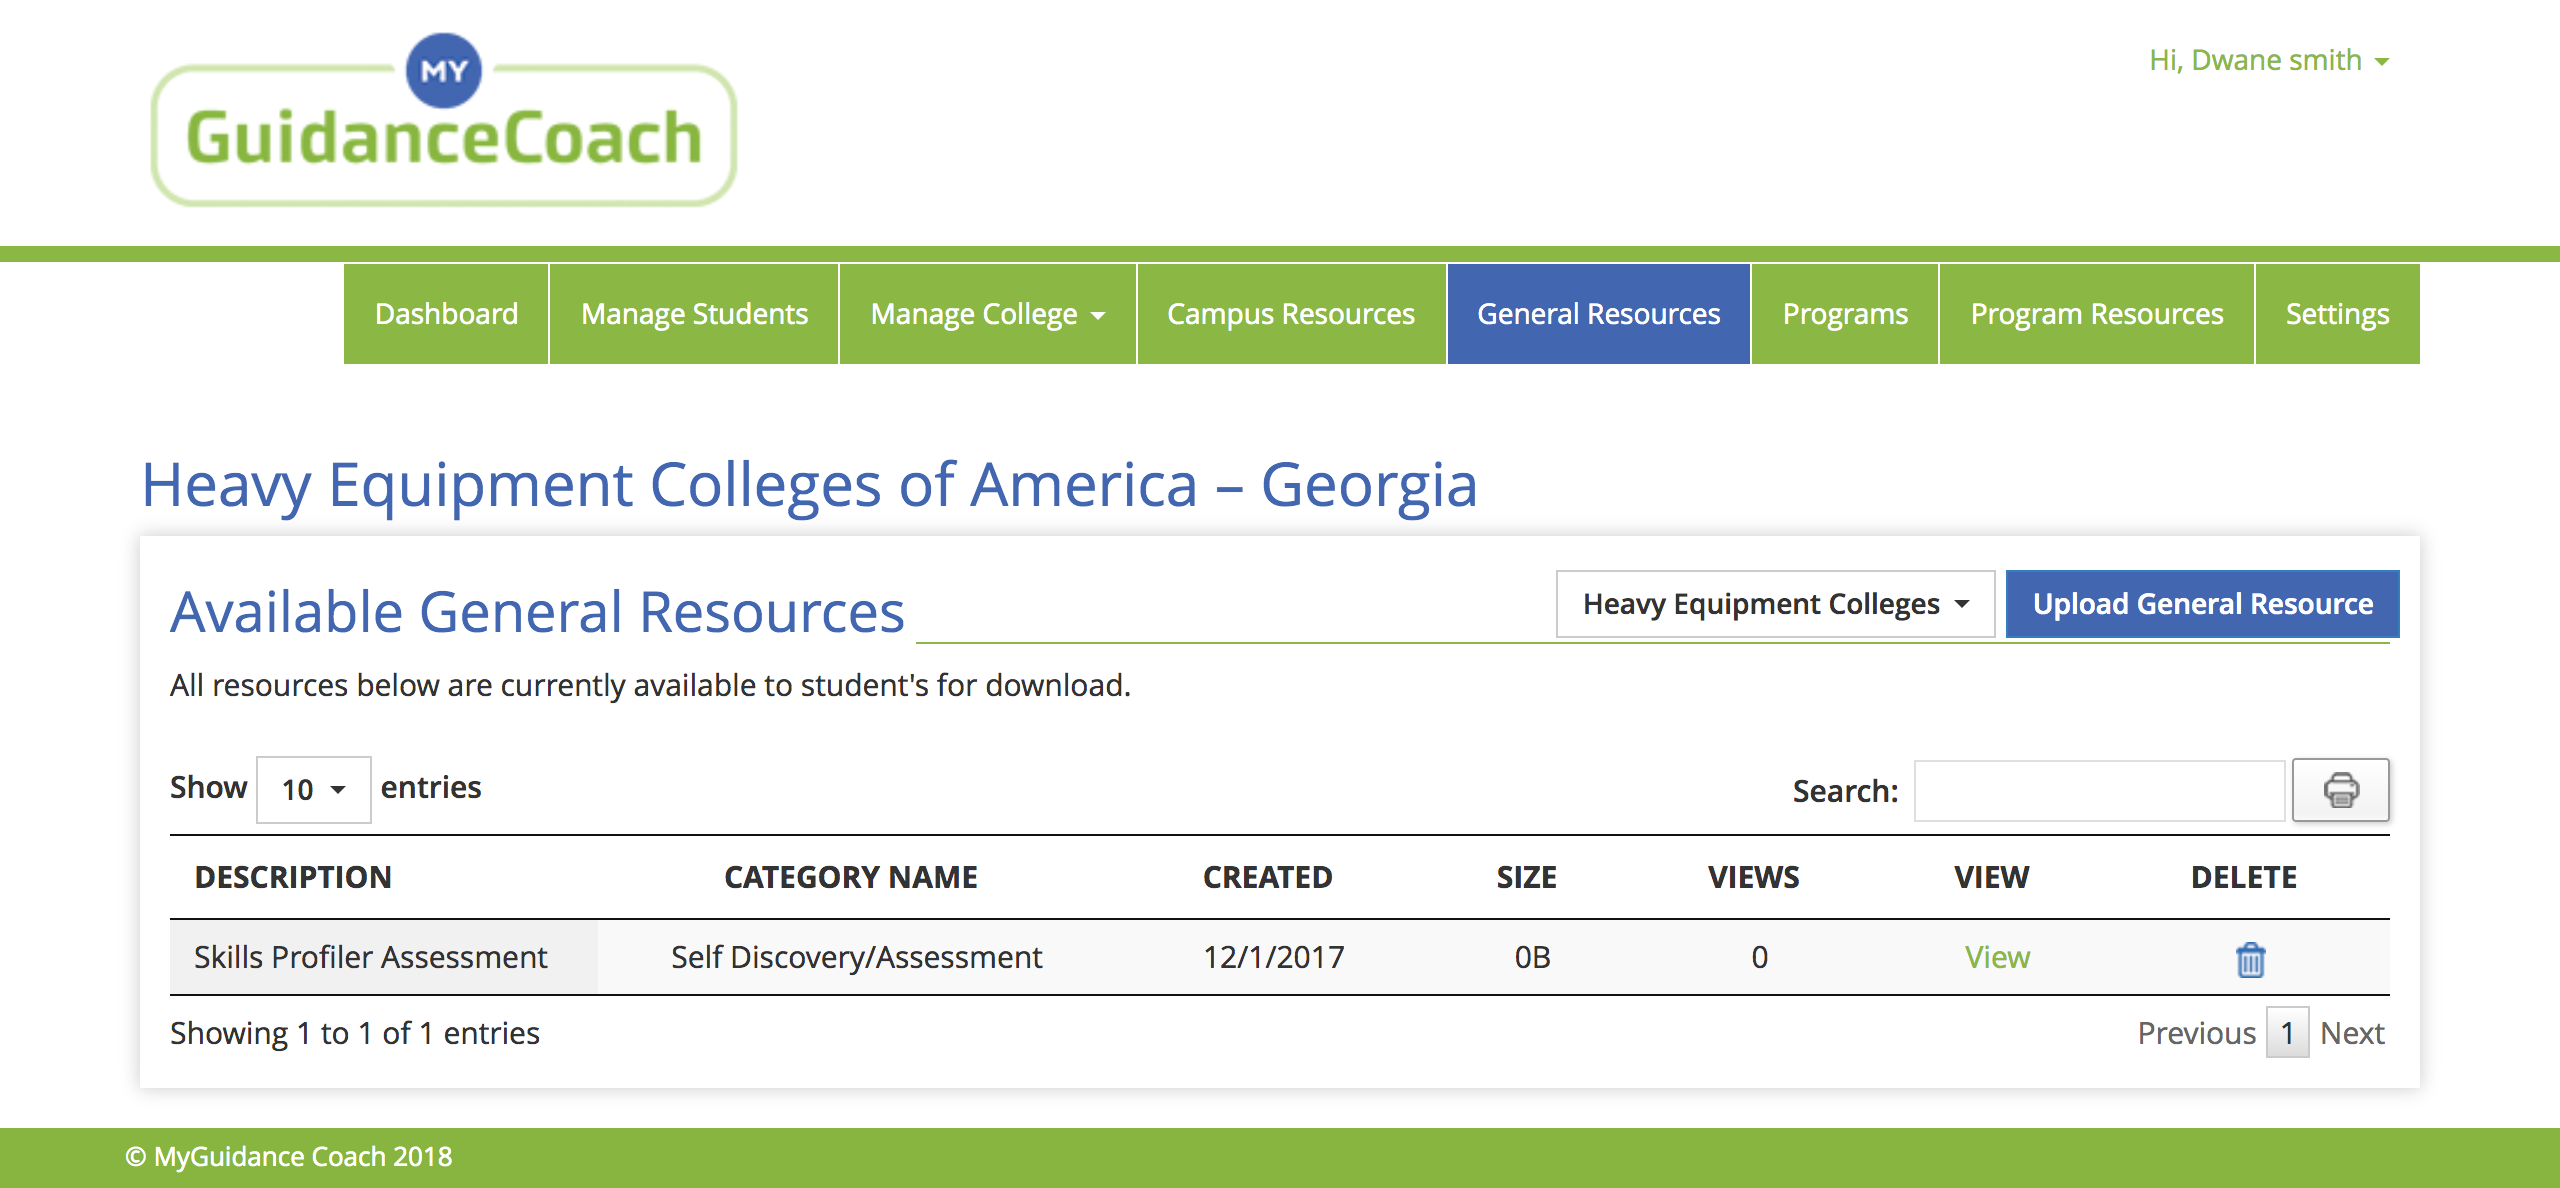Click the 12/1/2017 created date cell
2560x1188 pixels.
1274,957
